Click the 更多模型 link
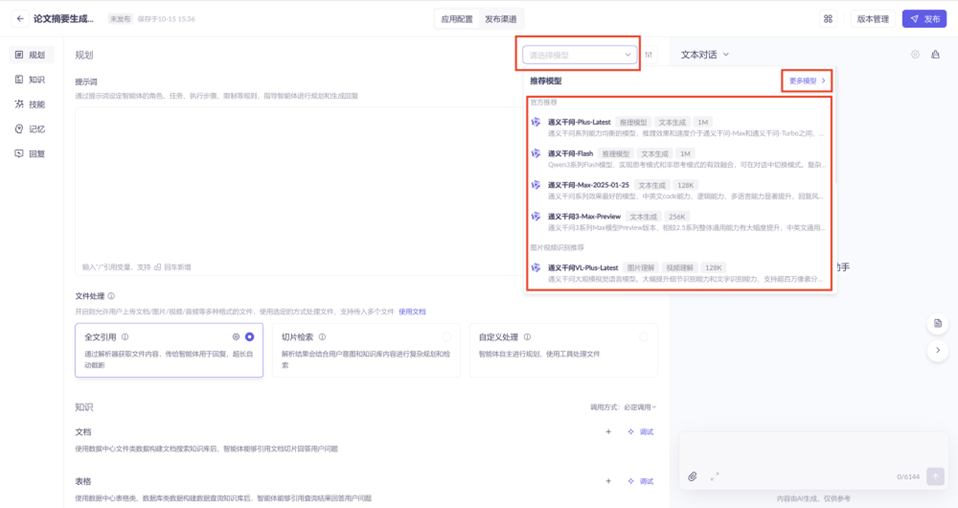This screenshot has width=958, height=508. 806,81
